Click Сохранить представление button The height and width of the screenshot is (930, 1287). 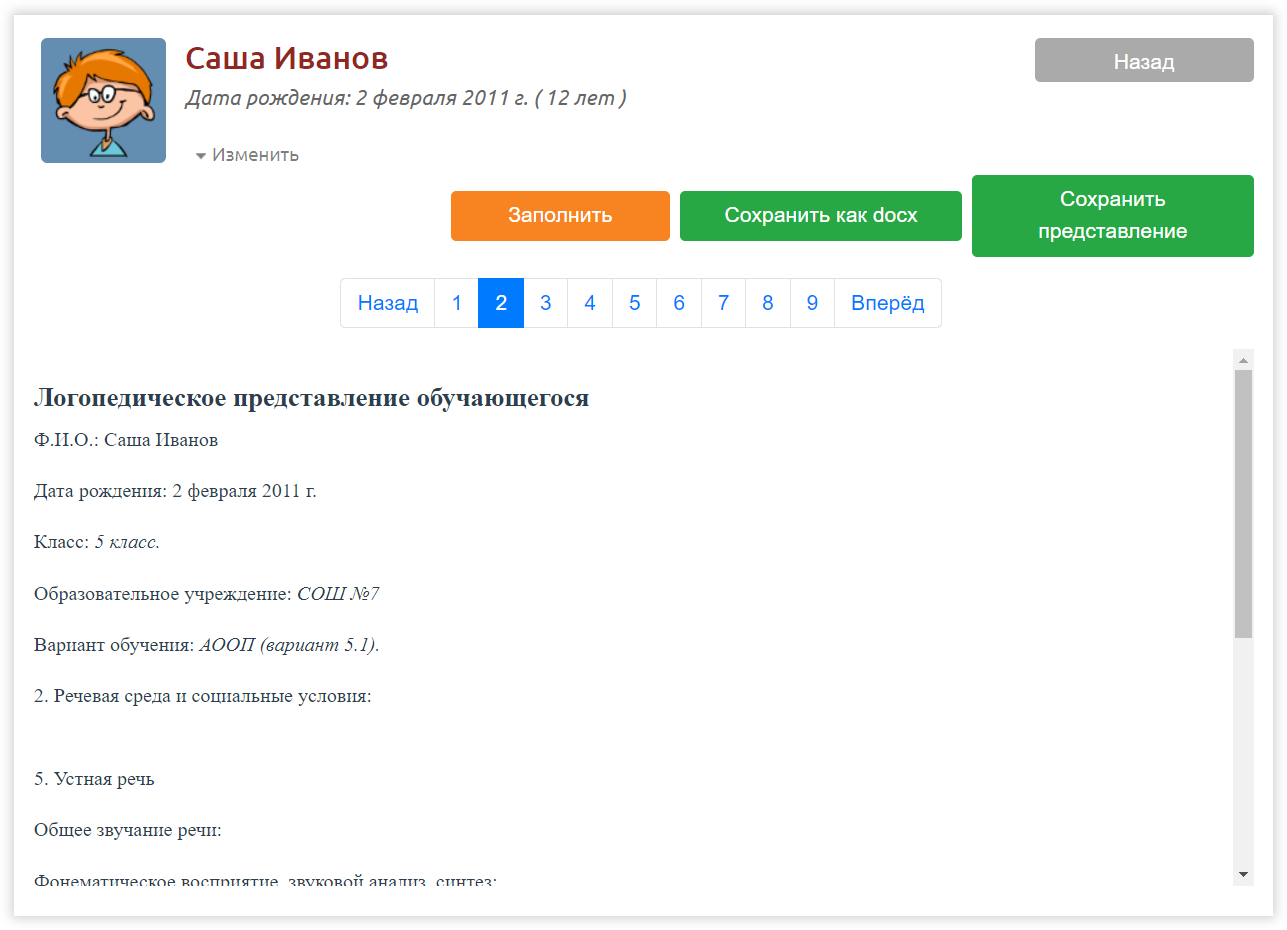1112,216
